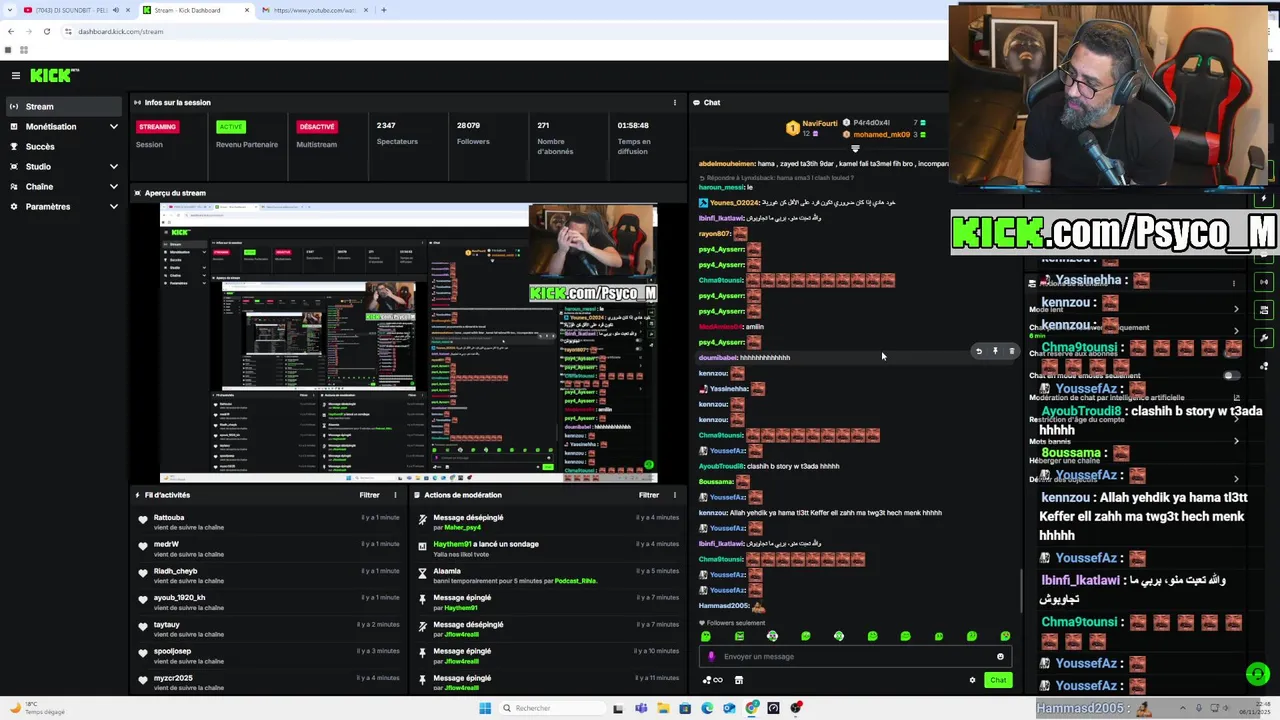Click the red STREAMING session badge
1280x720 pixels.
157,127
